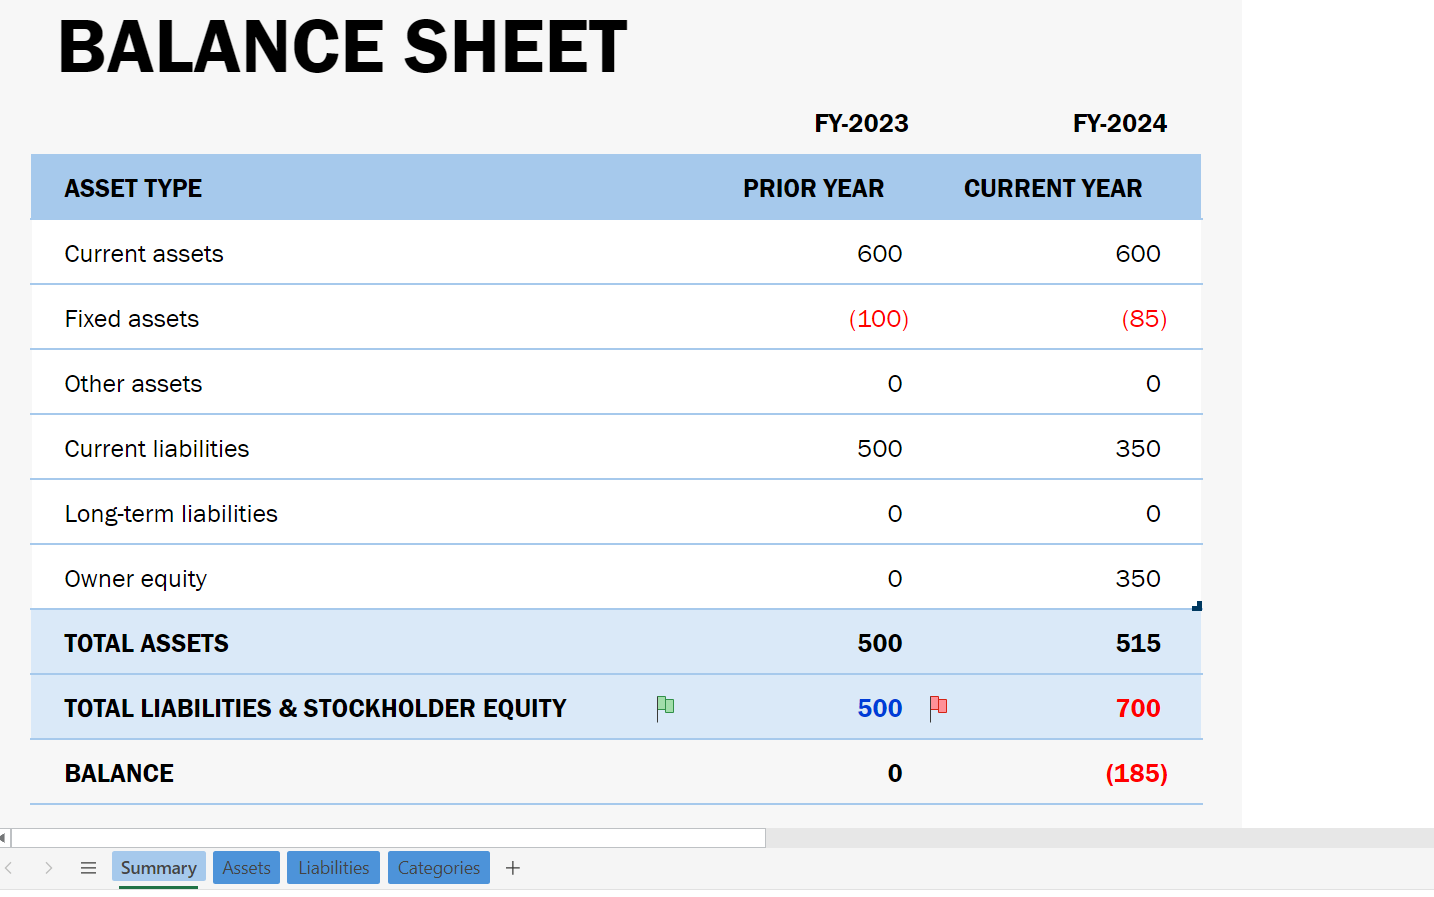The height and width of the screenshot is (897, 1434).
Task: Open the all sheets list icon
Action: (88, 868)
